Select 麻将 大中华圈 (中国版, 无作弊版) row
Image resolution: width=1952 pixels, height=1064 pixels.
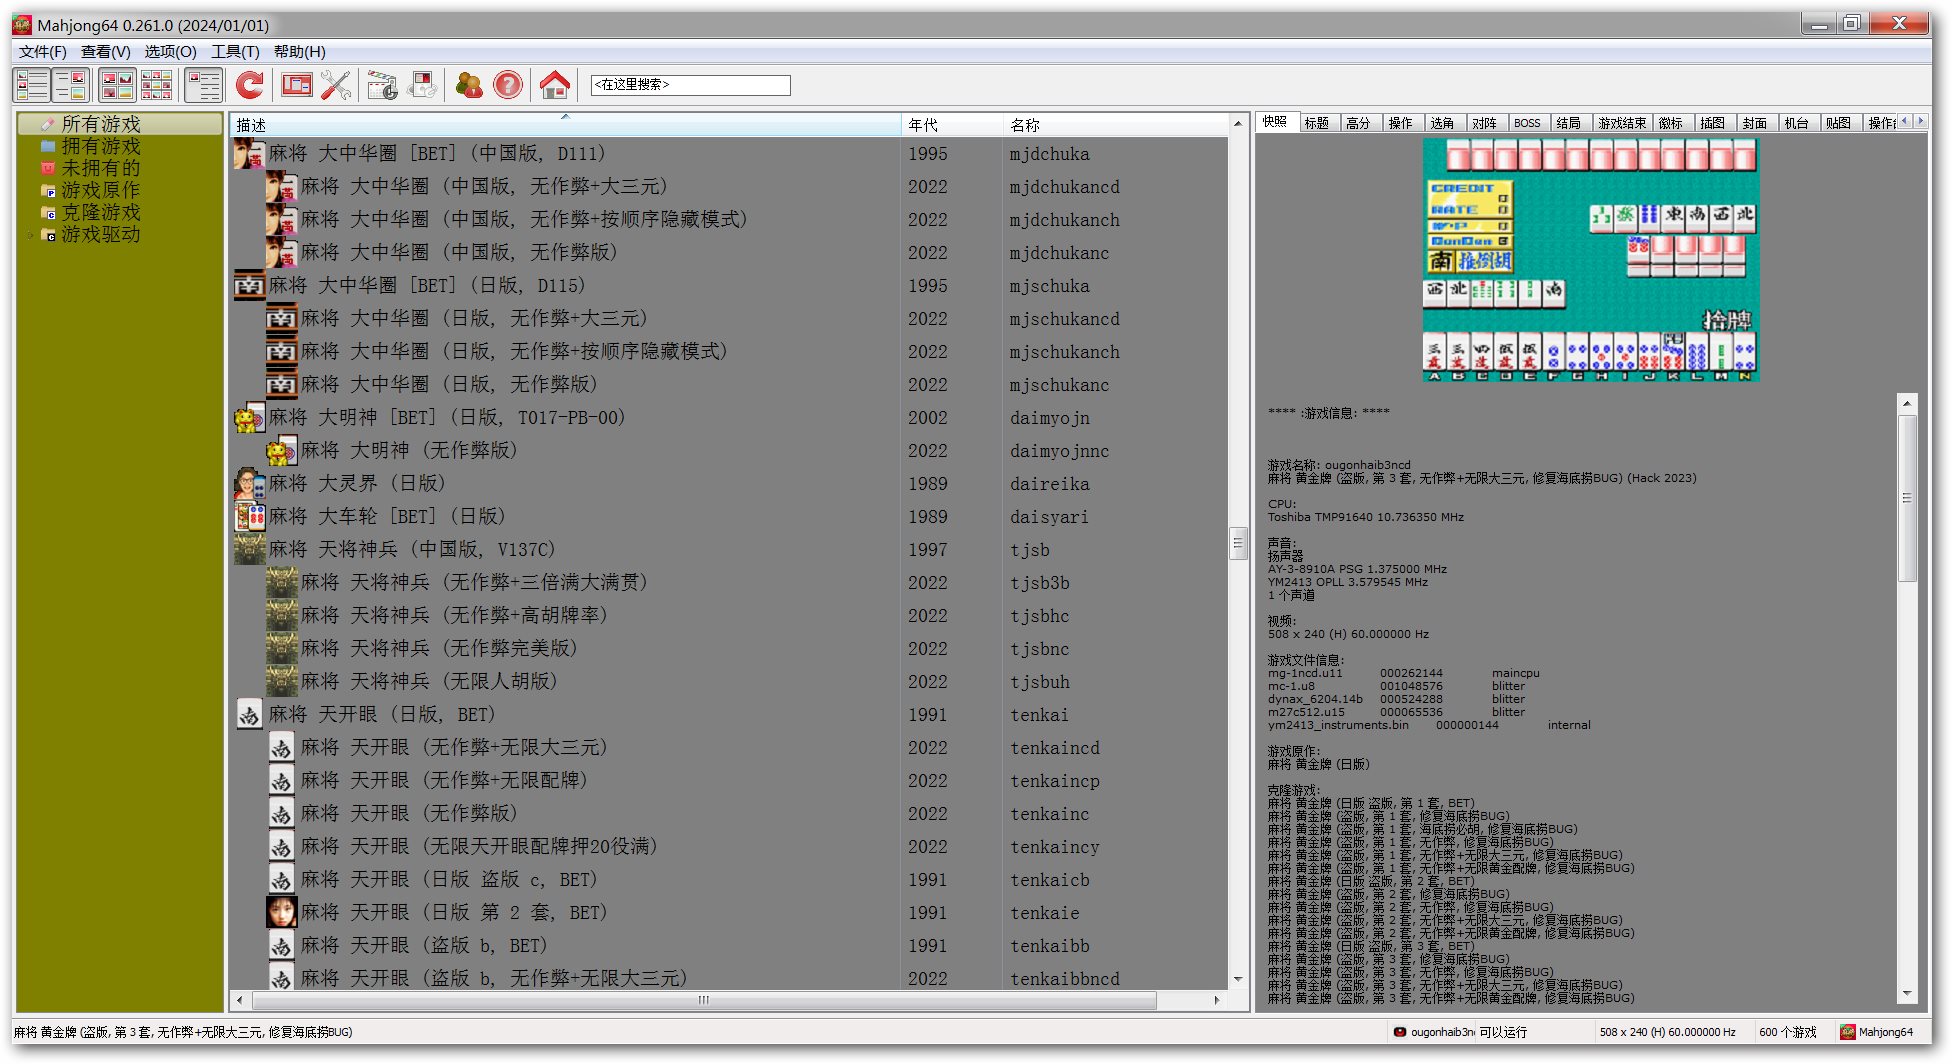[x=730, y=253]
